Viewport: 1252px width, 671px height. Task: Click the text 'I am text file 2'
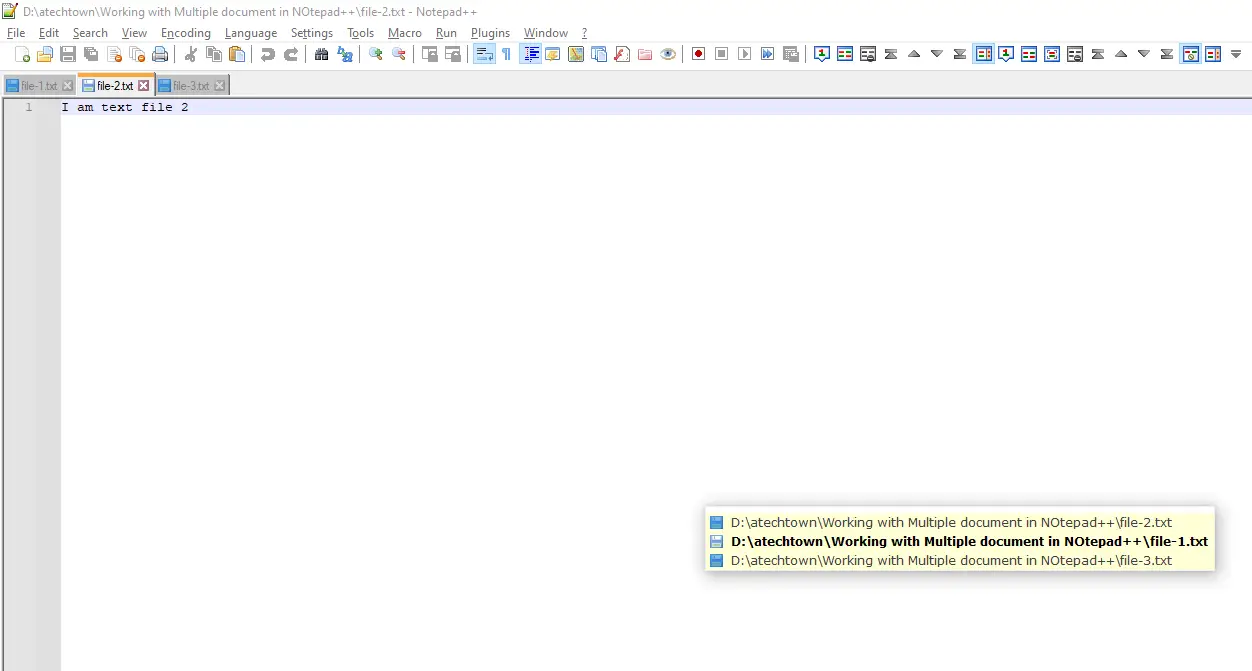coord(125,107)
